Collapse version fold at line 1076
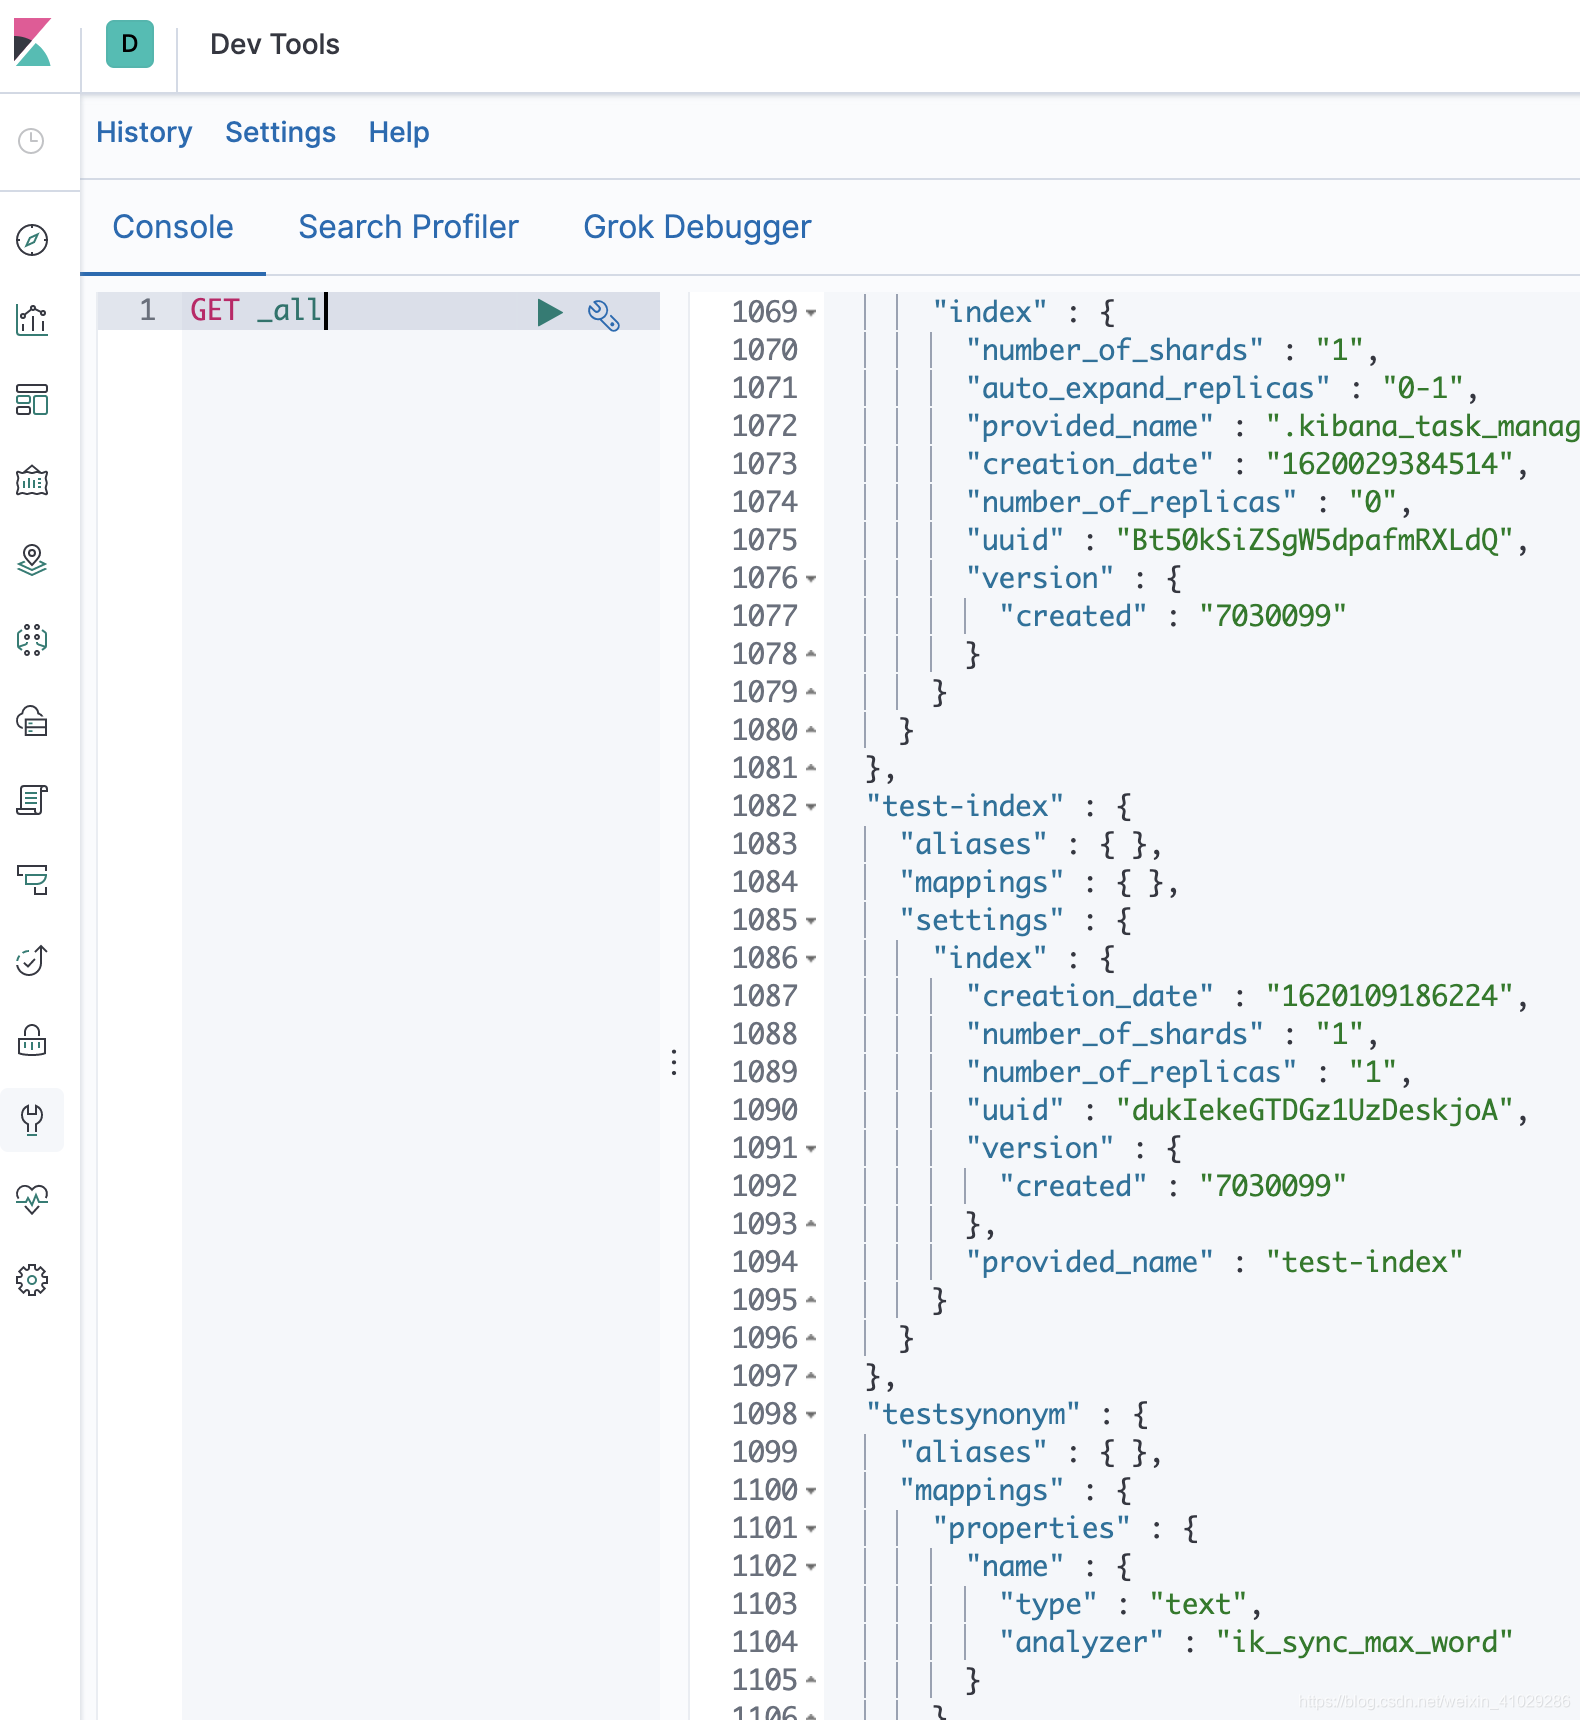Viewport: 1580px width, 1720px height. 811,579
